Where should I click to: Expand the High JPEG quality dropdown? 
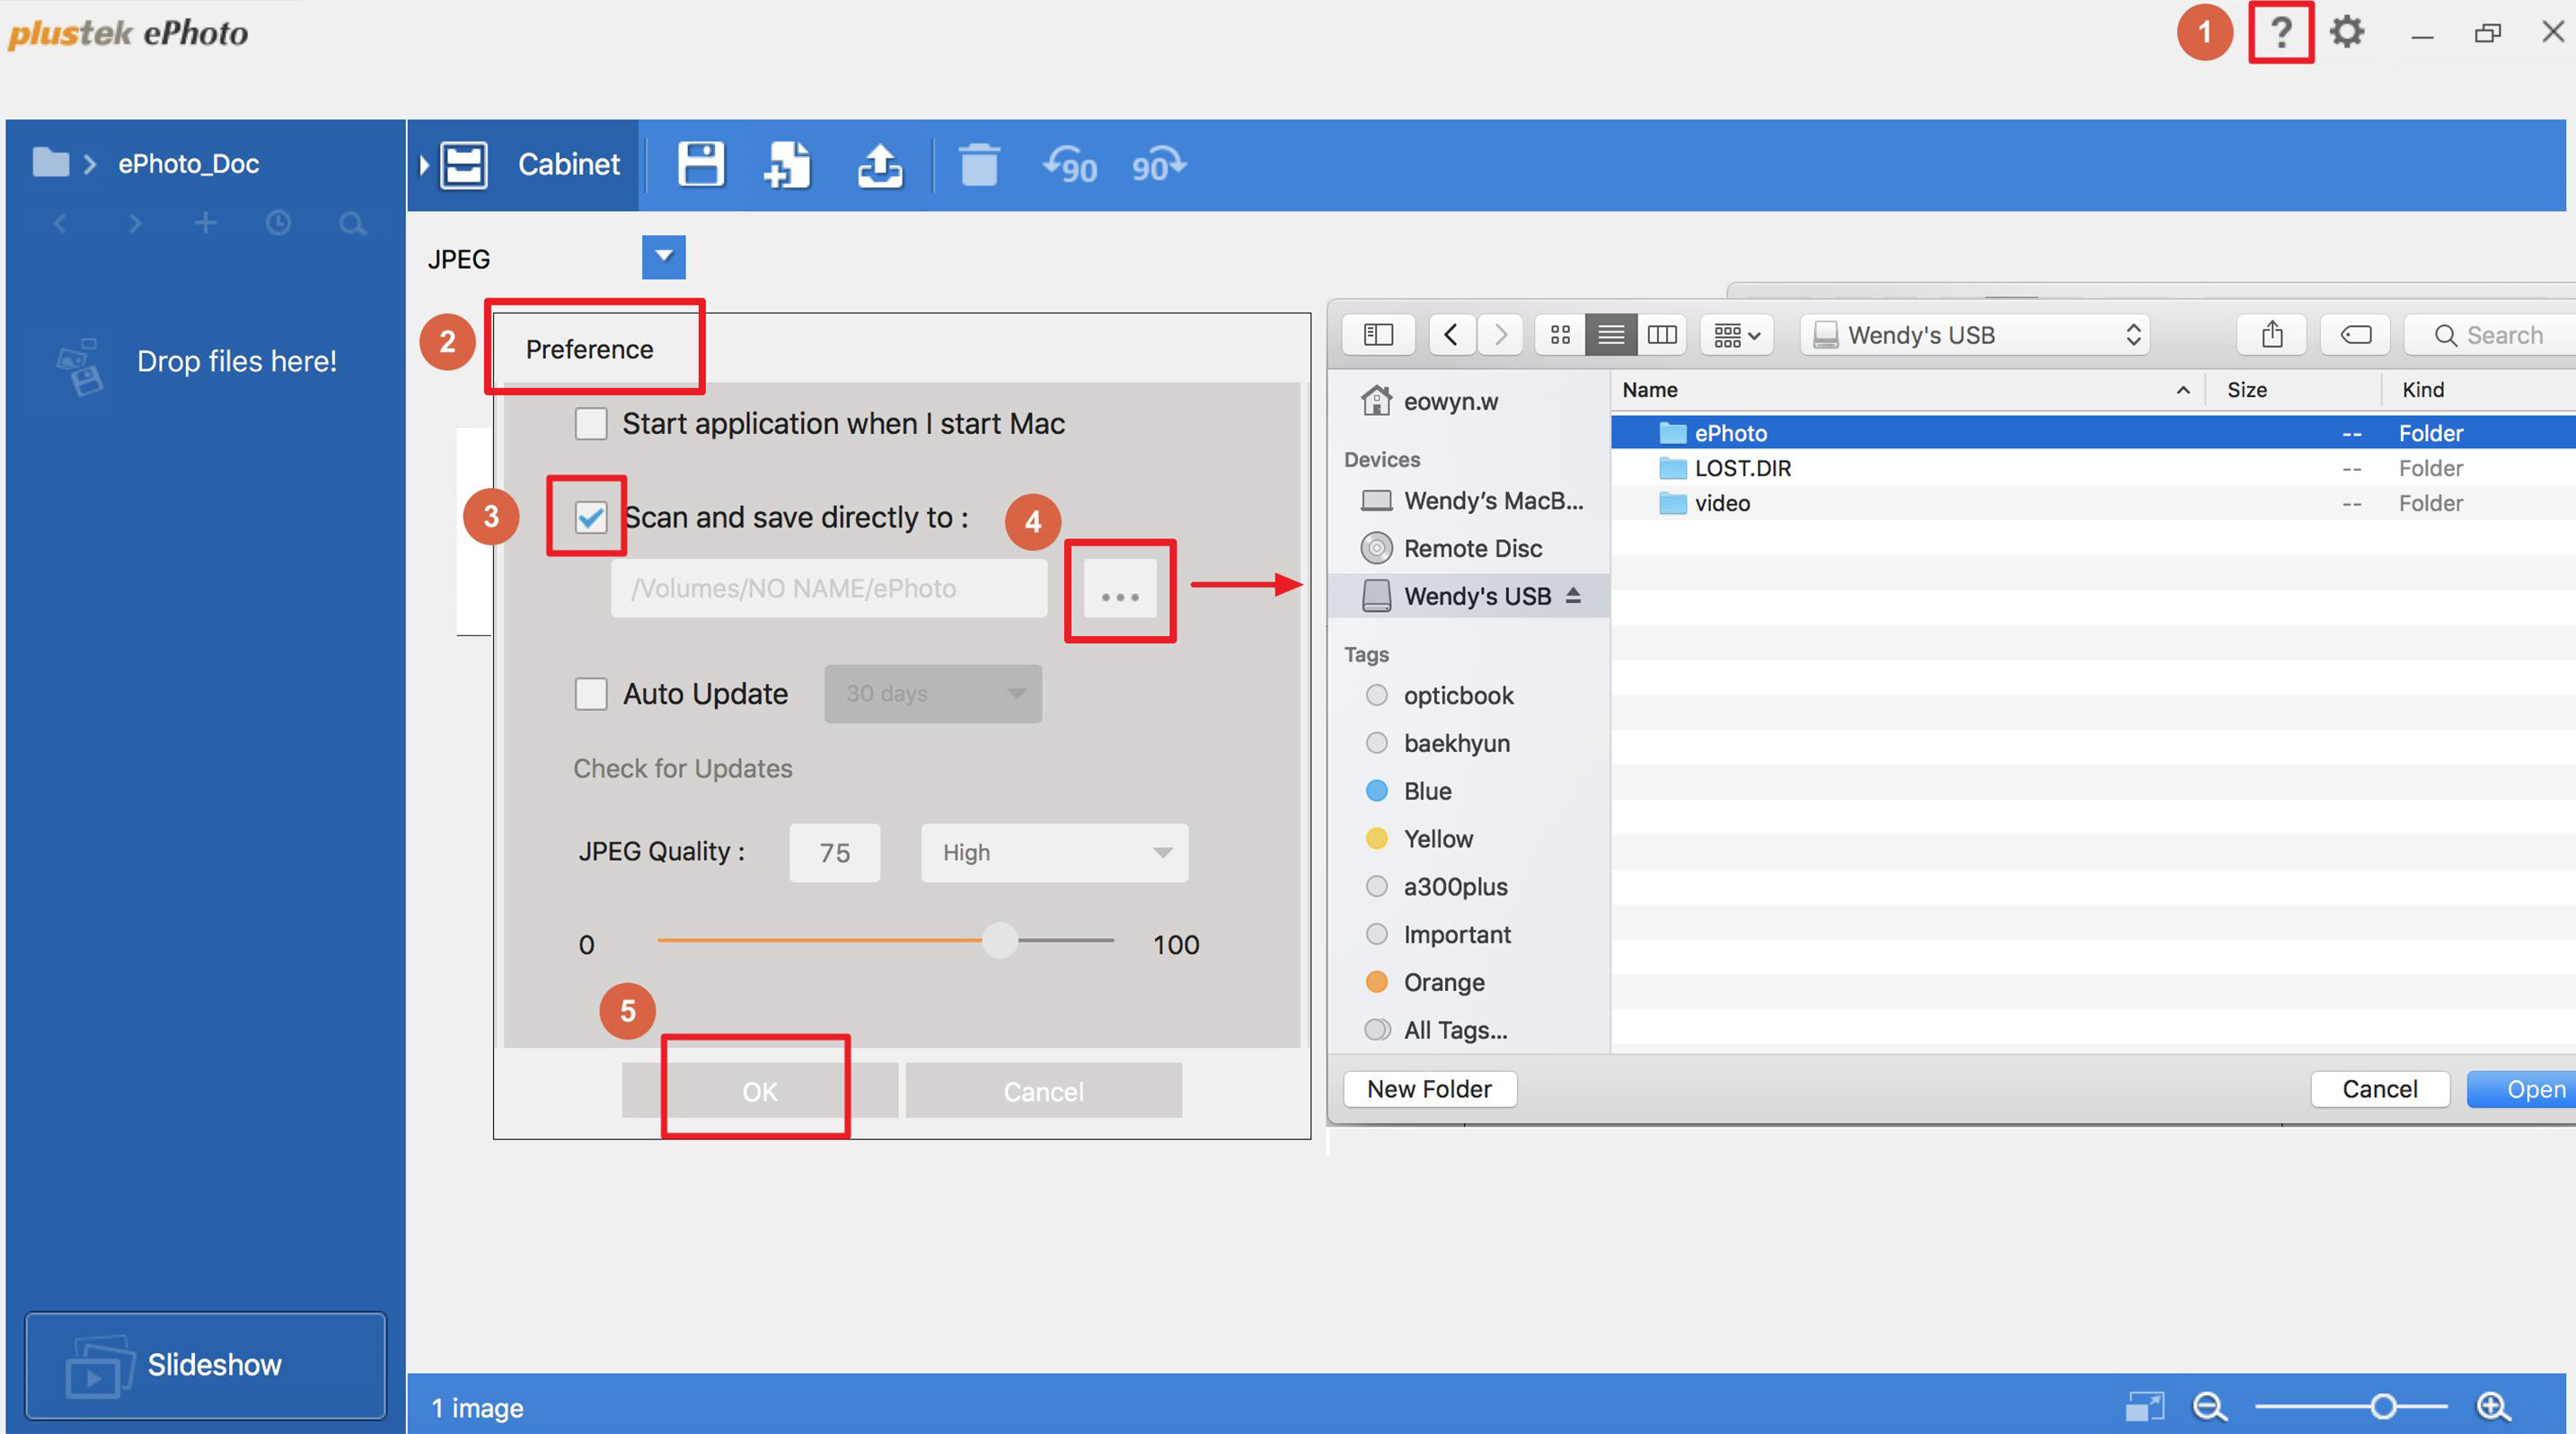[x=1054, y=852]
